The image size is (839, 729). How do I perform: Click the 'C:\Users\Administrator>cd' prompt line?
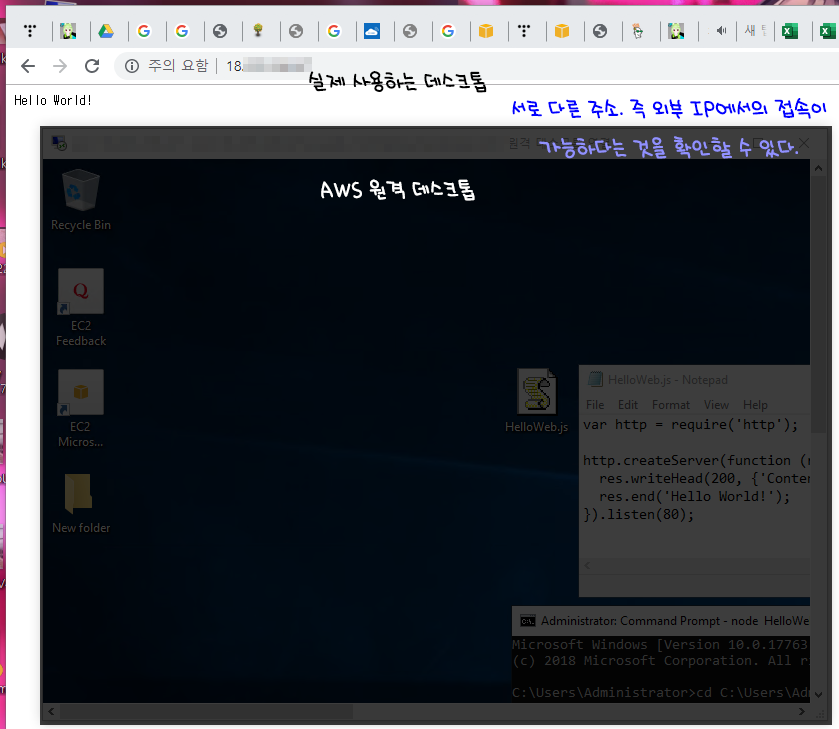coord(661,693)
